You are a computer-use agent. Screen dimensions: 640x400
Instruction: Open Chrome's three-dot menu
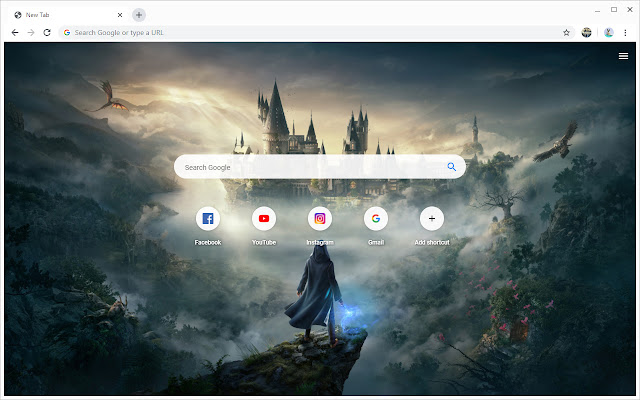click(625, 33)
